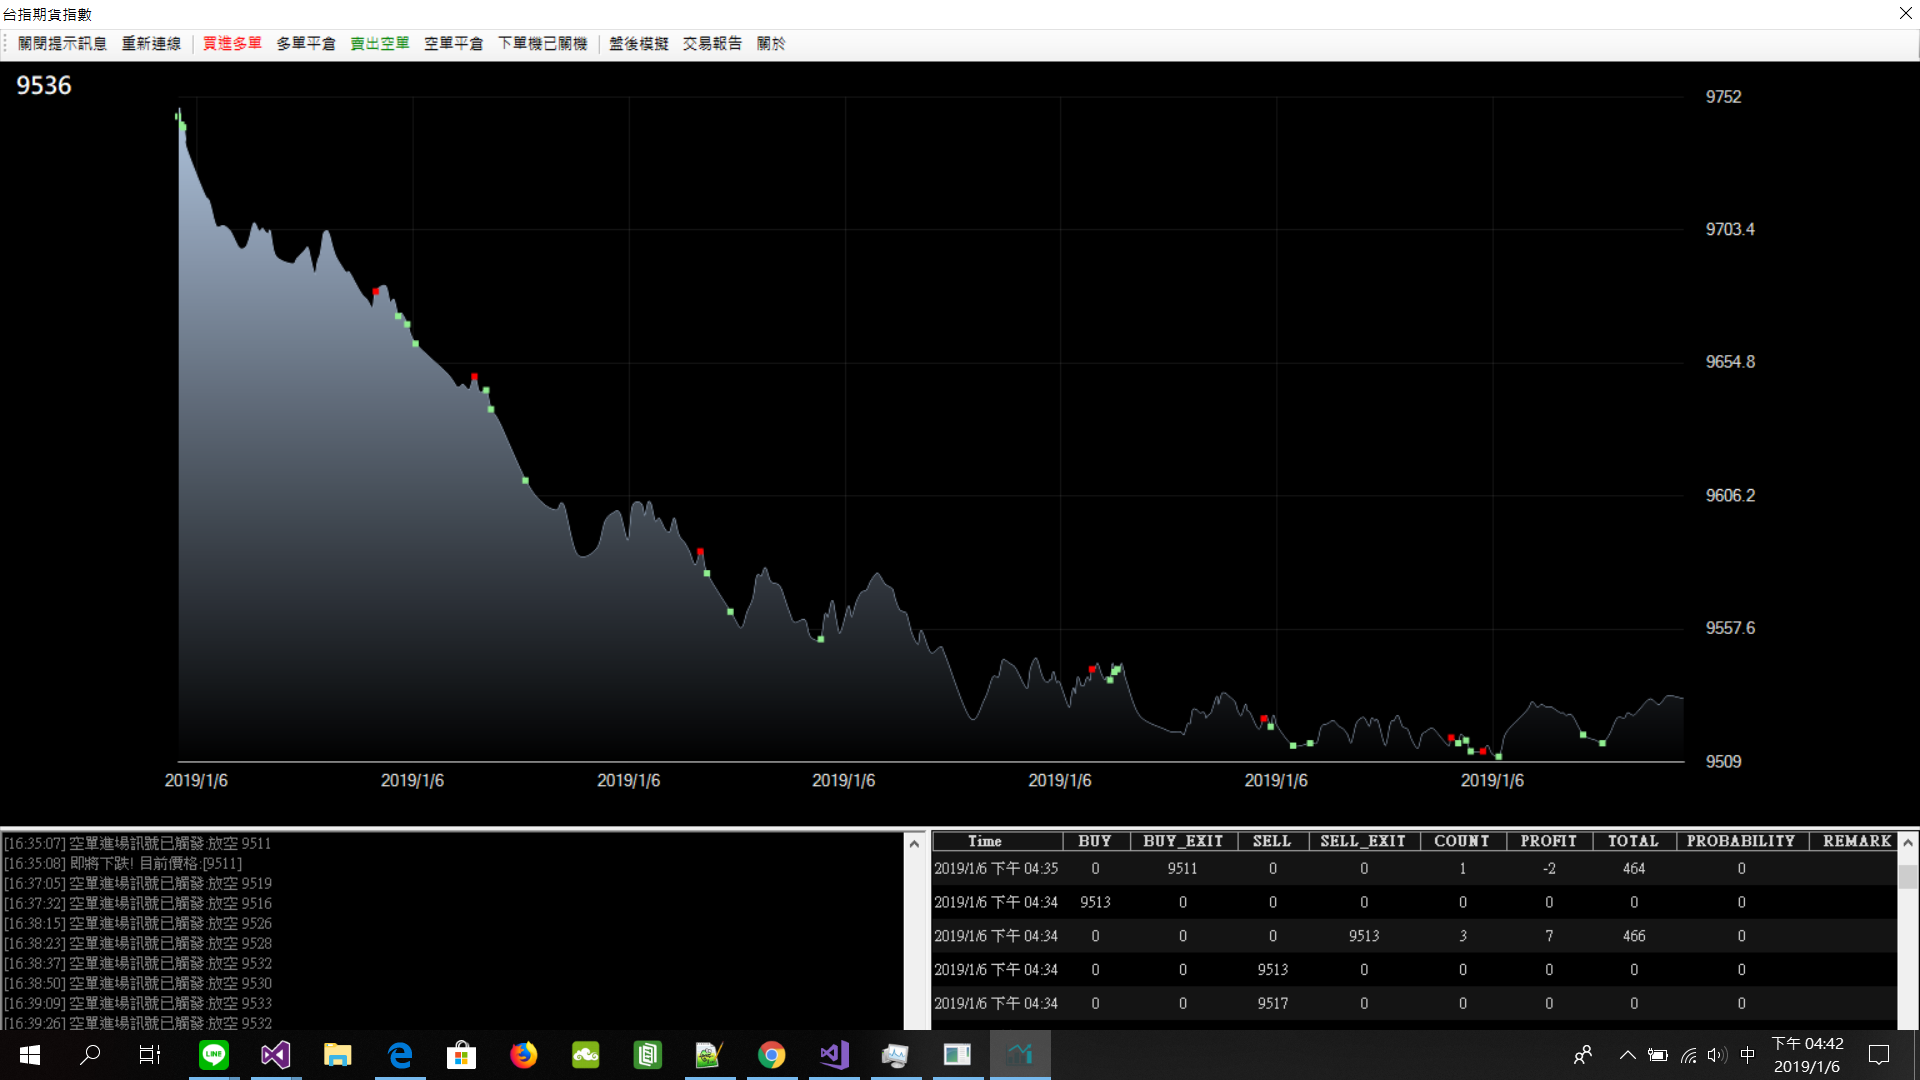
Task: Switch to second Visual Studio icon
Action: coord(834,1055)
